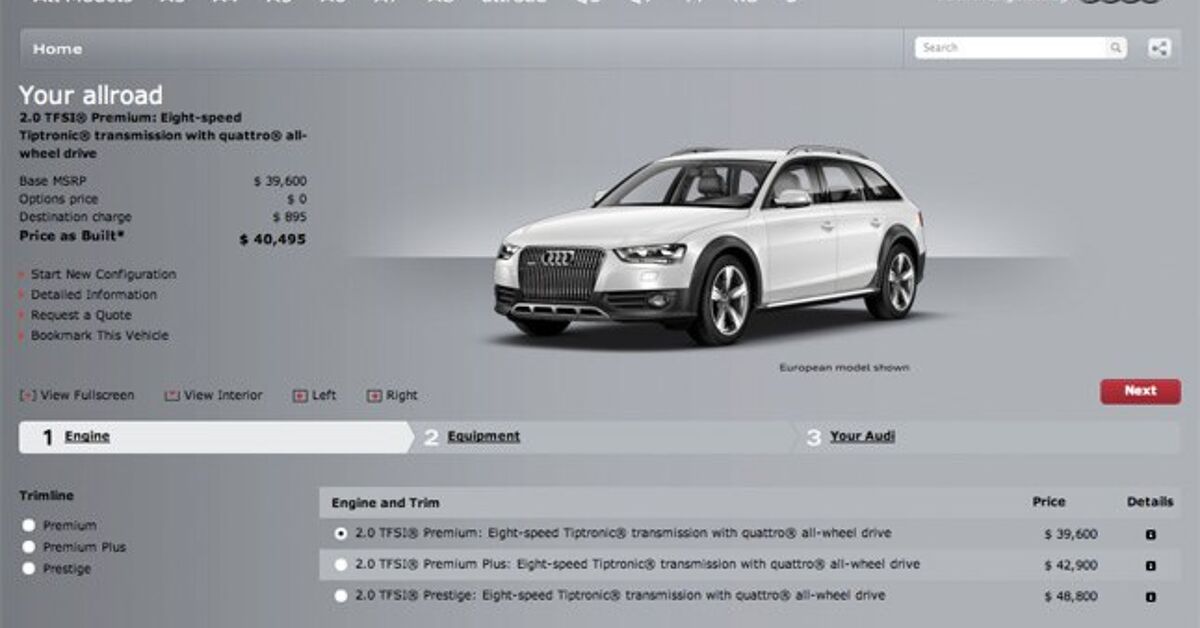
Task: Rotate the car view using the Left icon
Action: 300,396
